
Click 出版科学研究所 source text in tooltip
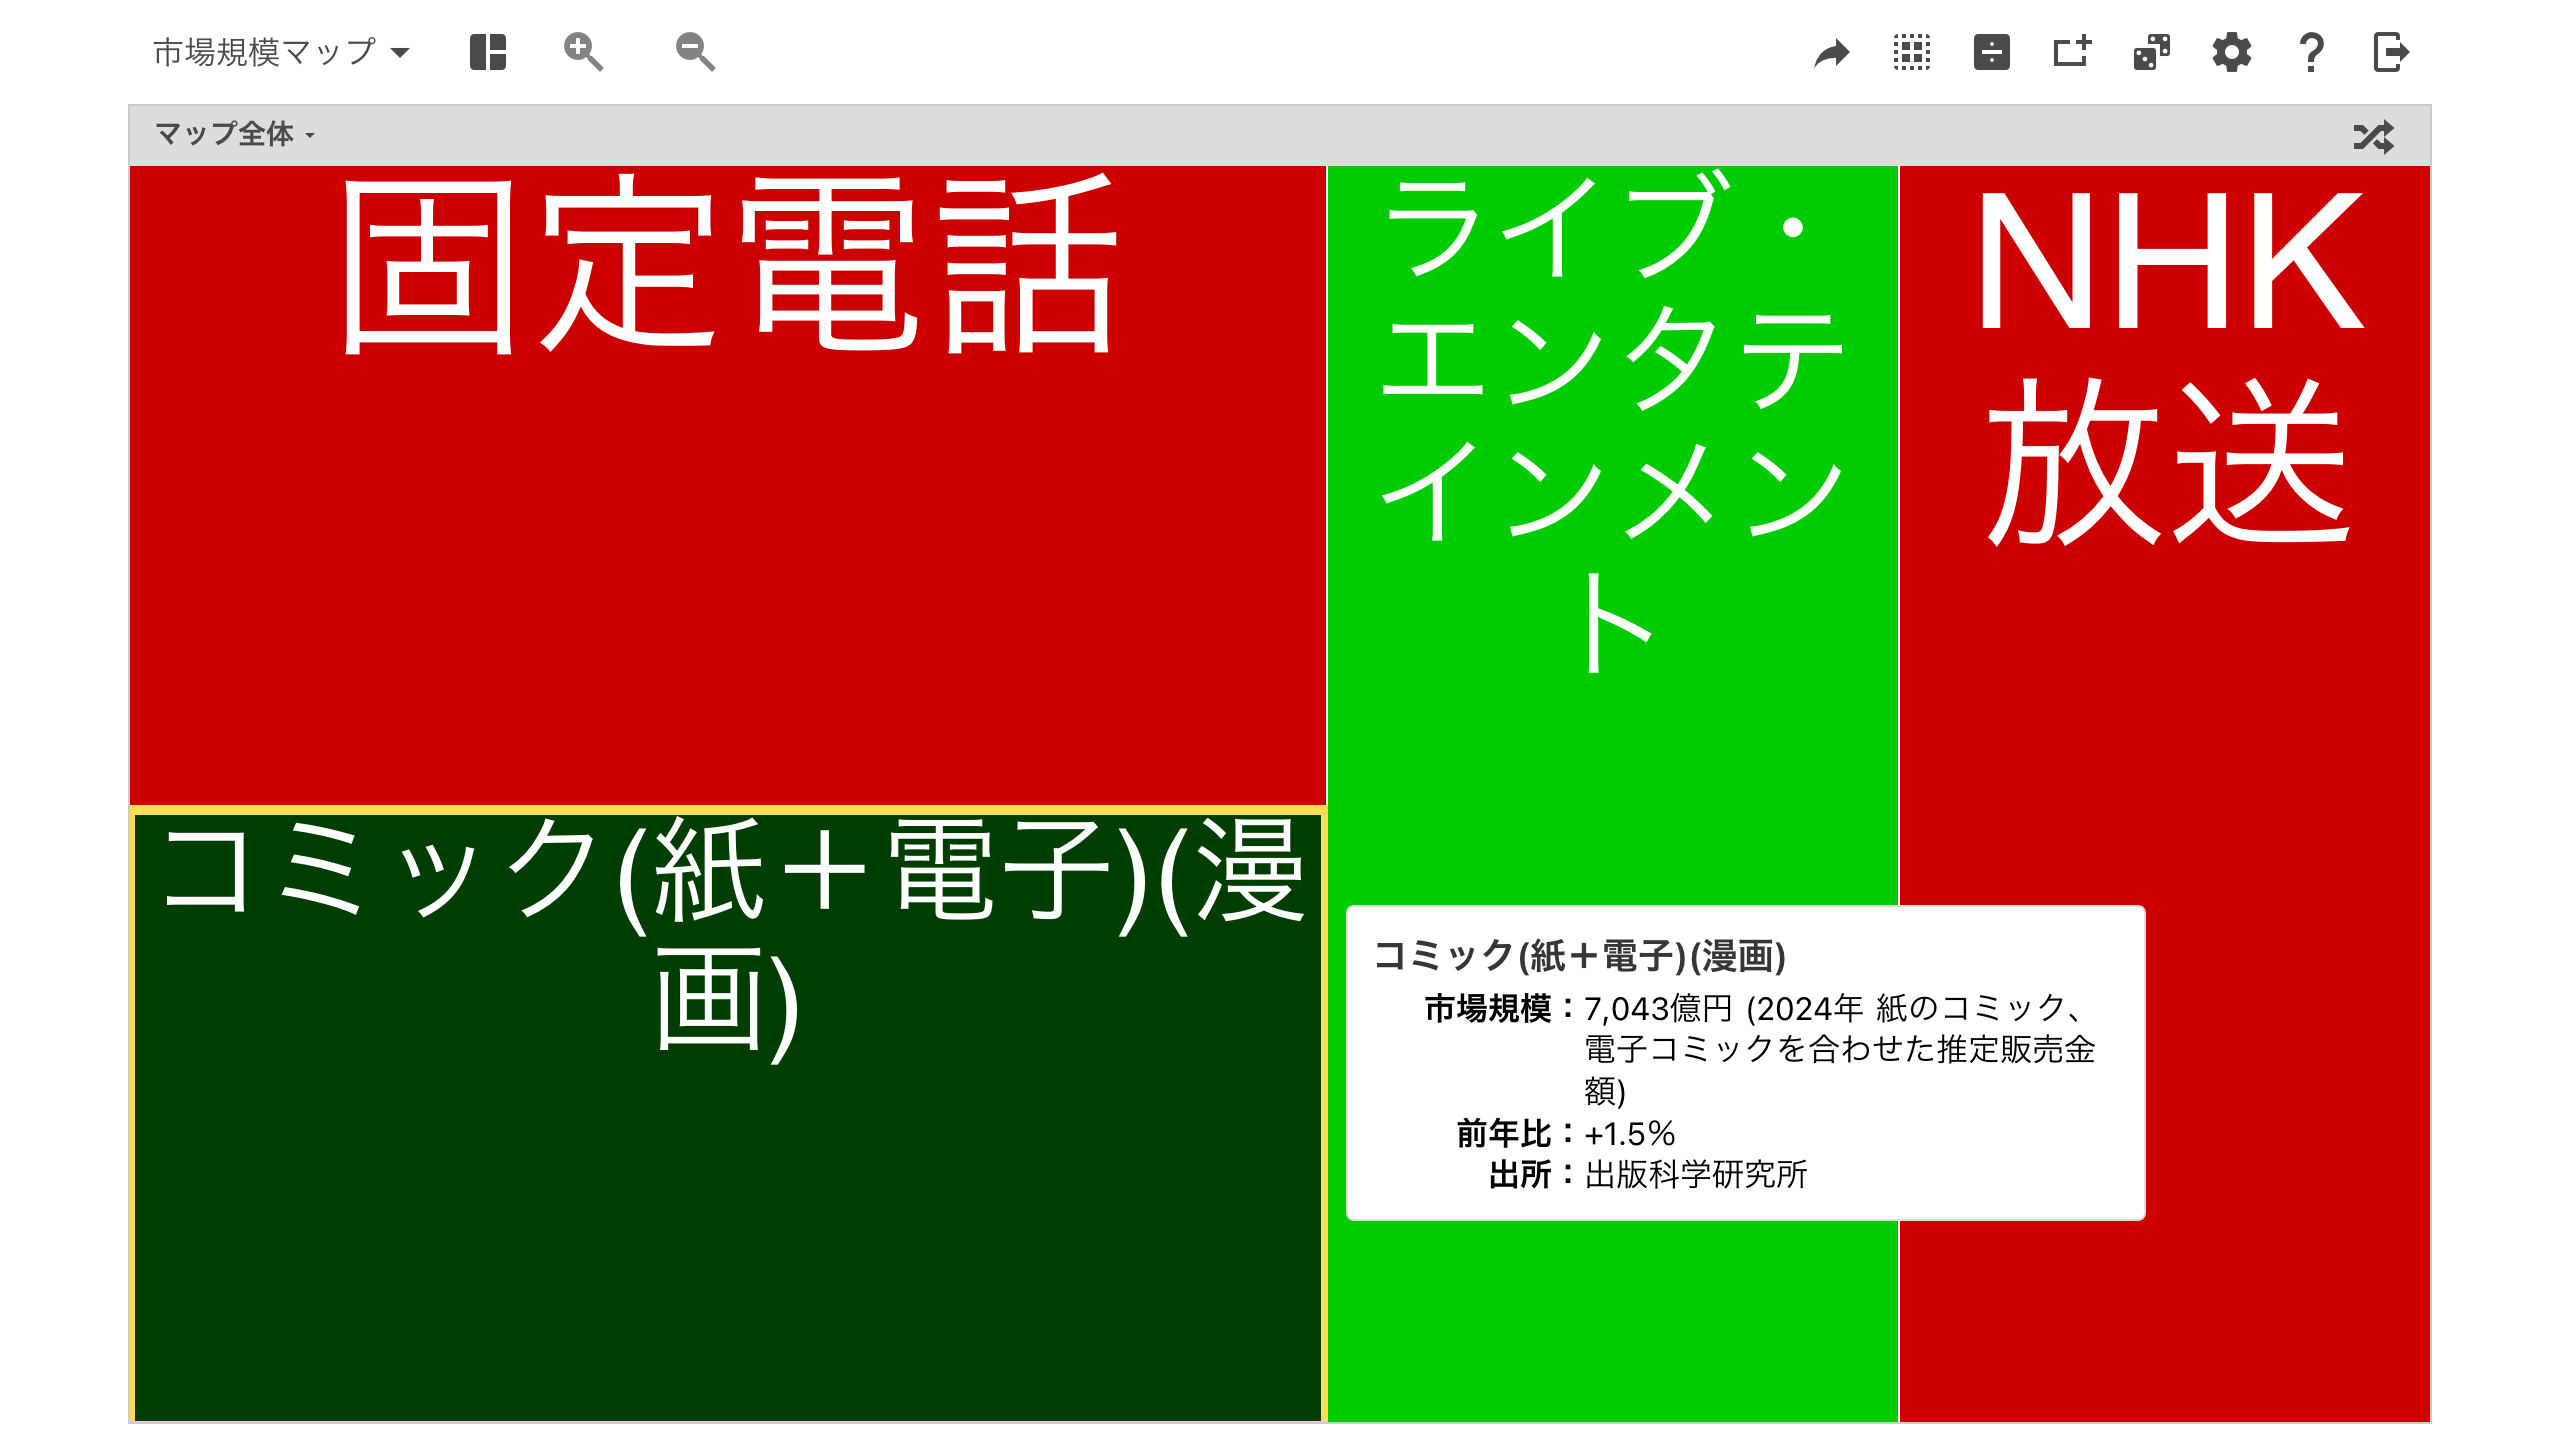pyautogui.click(x=1696, y=1174)
